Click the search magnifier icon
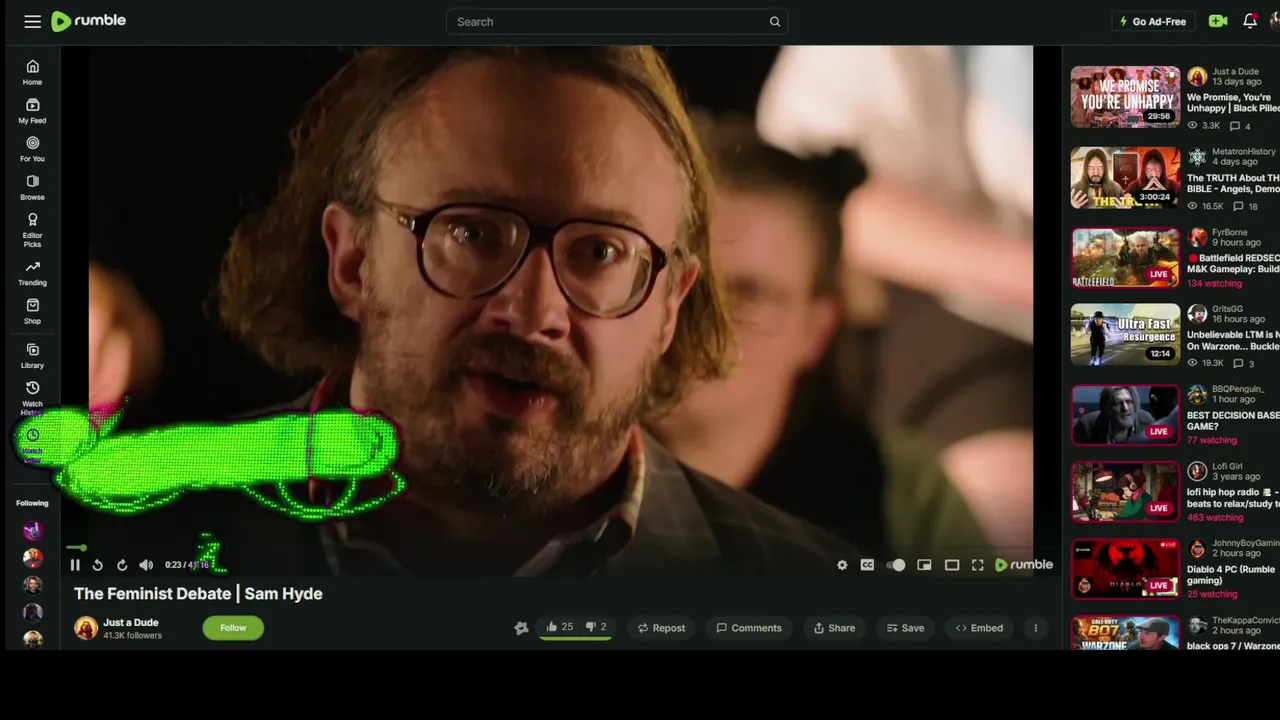This screenshot has width=1280, height=720. (775, 22)
